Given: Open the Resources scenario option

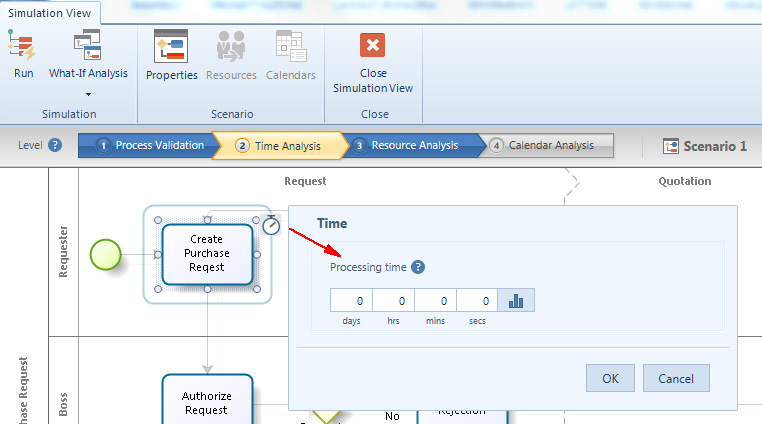Looking at the screenshot, I should point(231,55).
